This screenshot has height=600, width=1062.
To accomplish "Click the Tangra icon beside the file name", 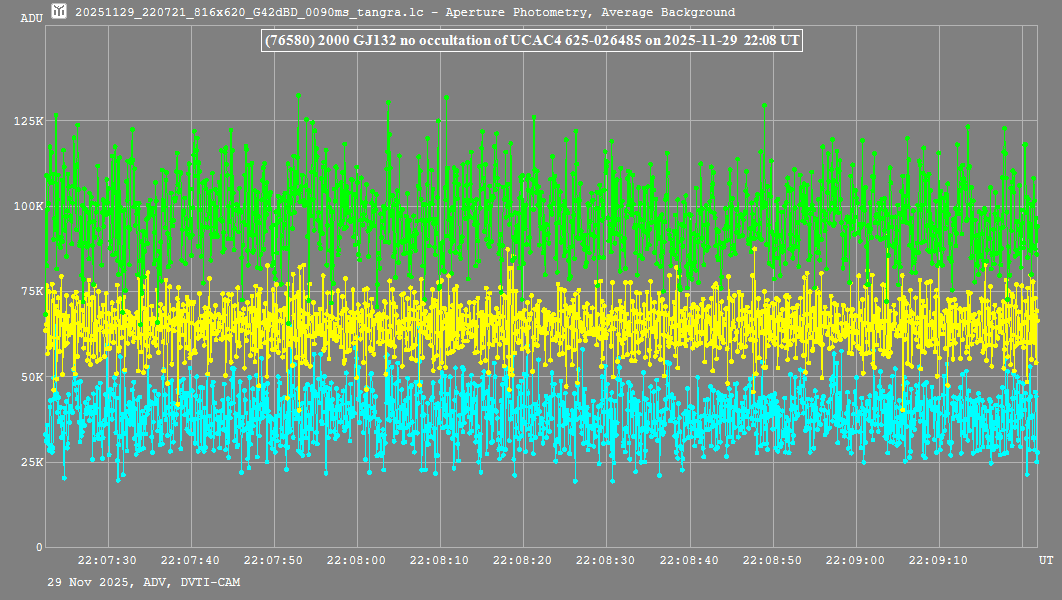I will (x=59, y=12).
